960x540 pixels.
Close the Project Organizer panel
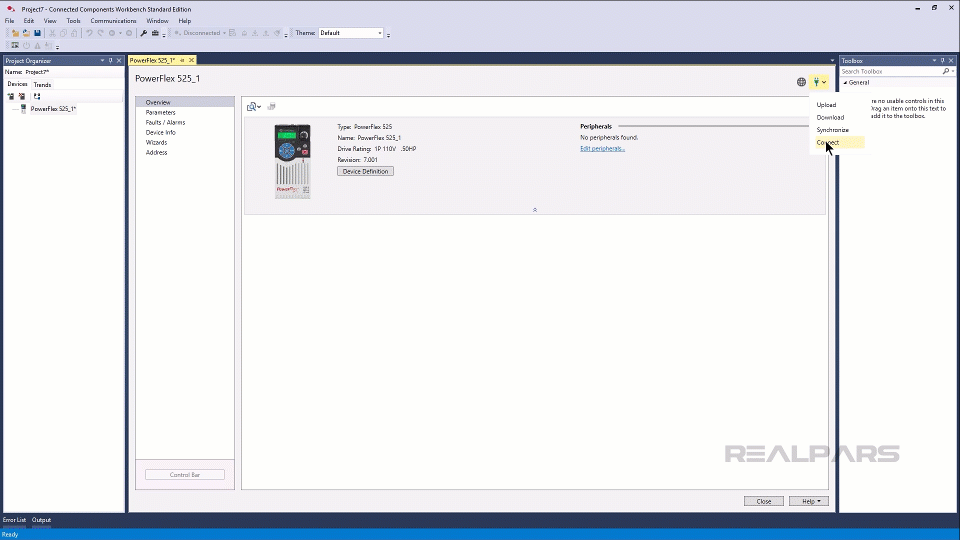point(119,61)
